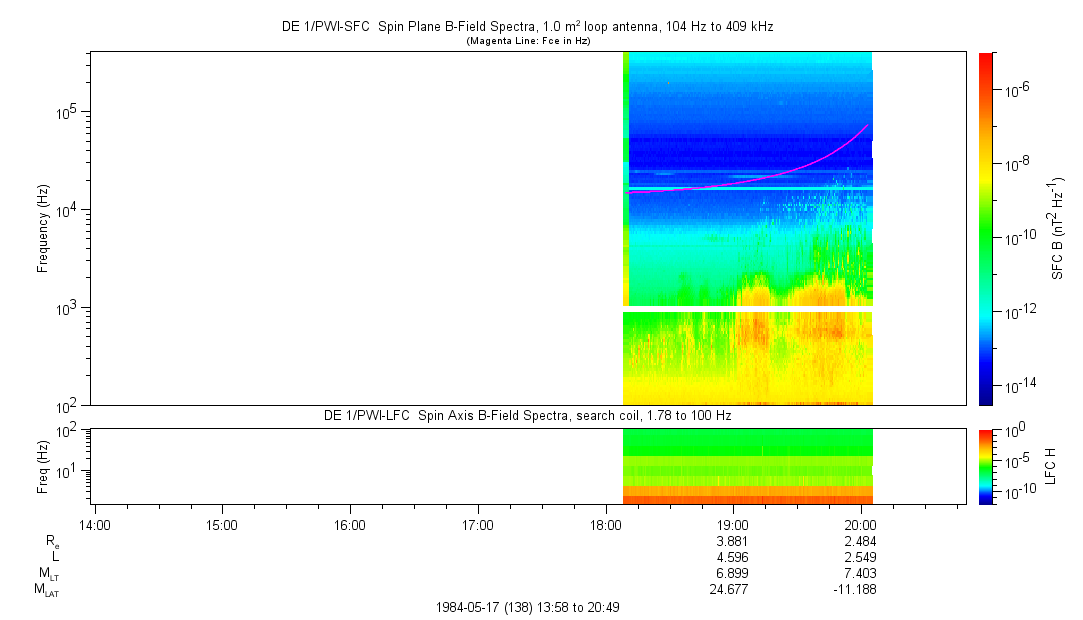Click the 14:00 time axis tick label
Screen dimensions: 1083x620
click(94, 524)
